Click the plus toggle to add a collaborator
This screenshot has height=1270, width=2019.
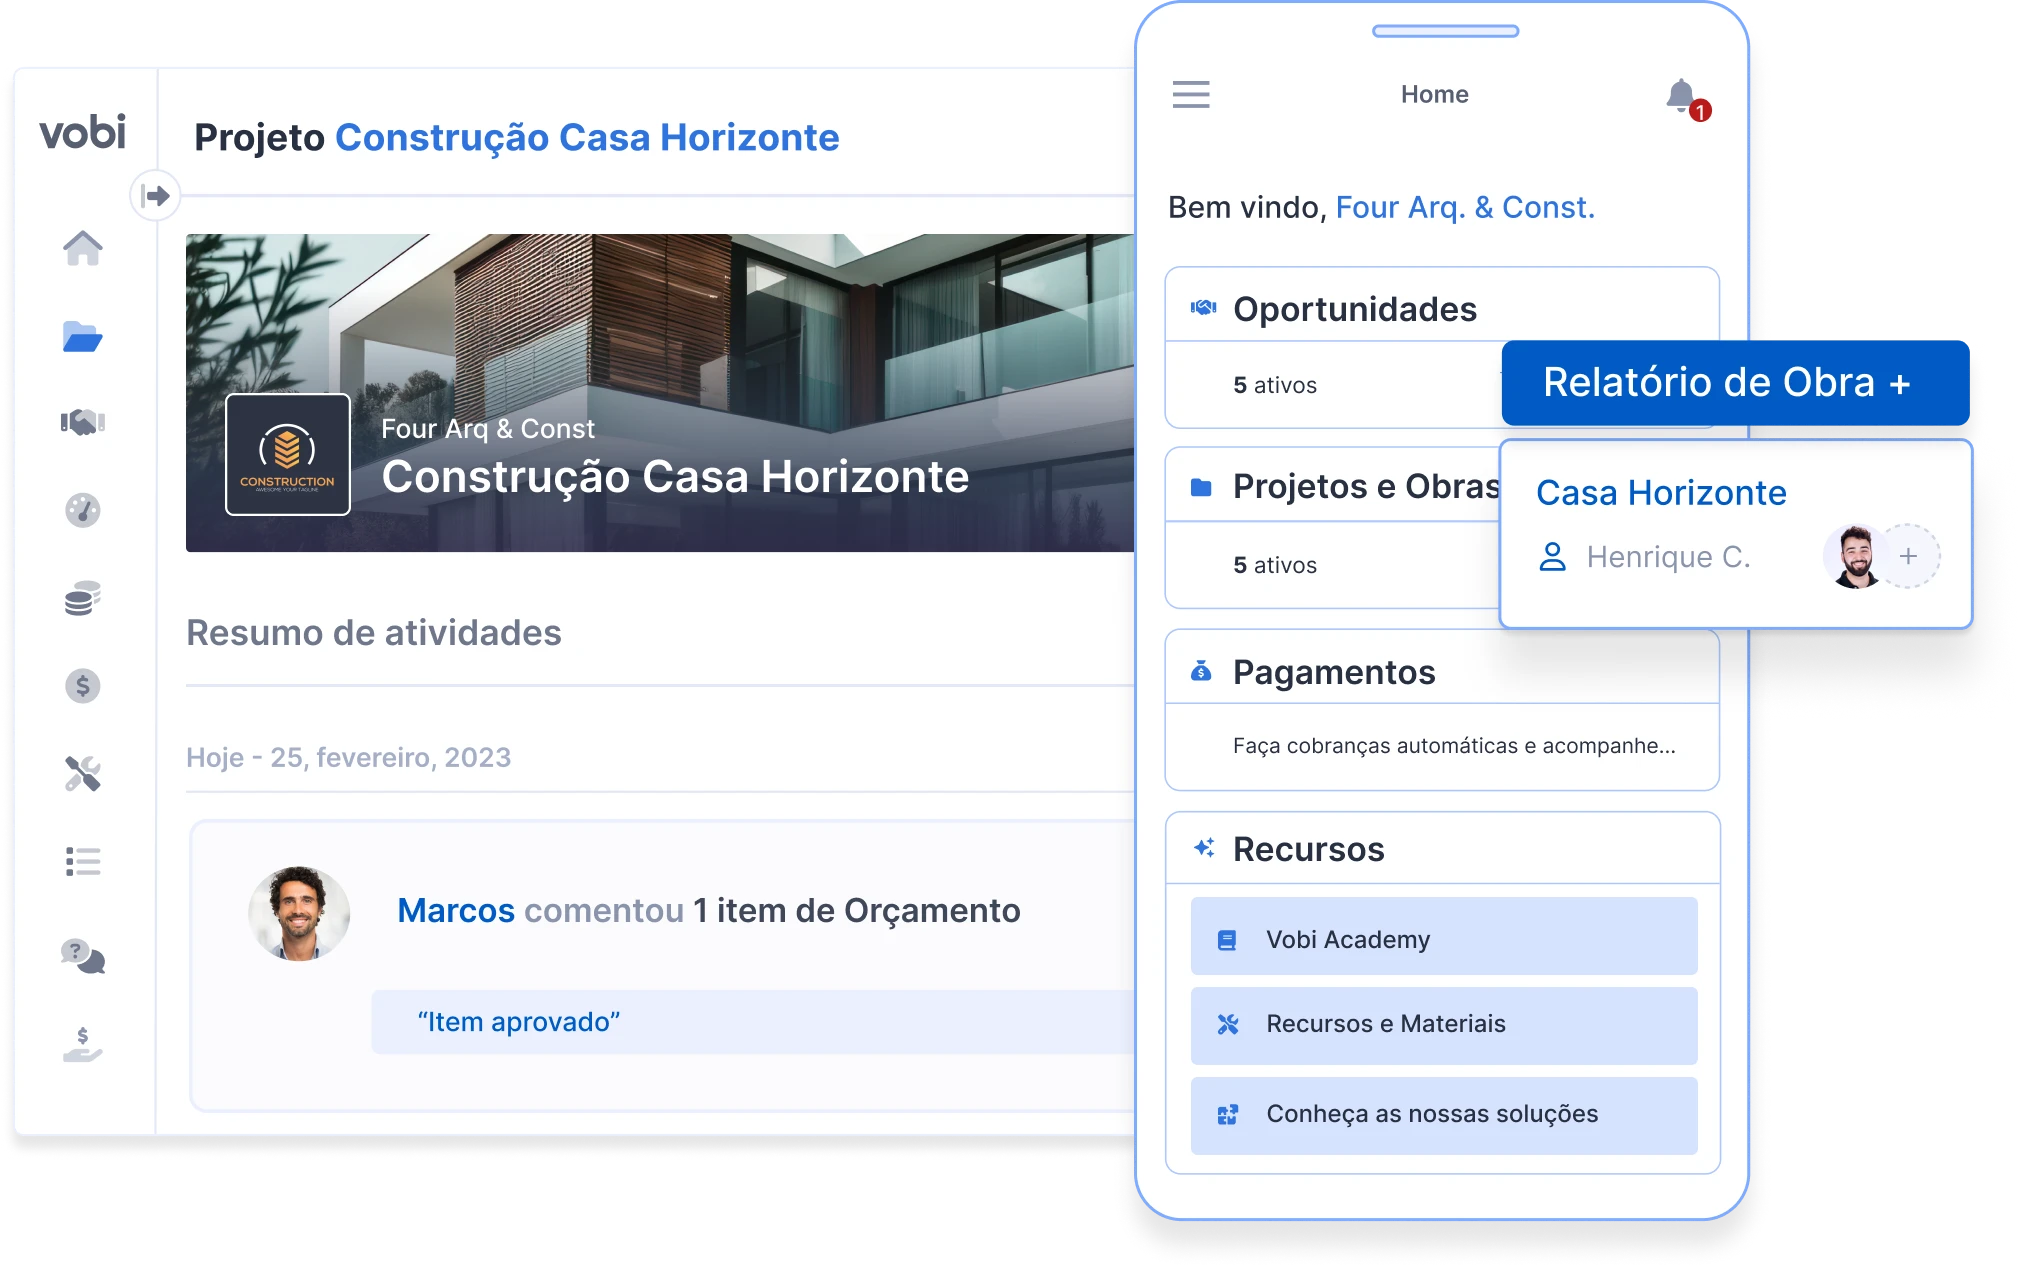coord(1909,556)
